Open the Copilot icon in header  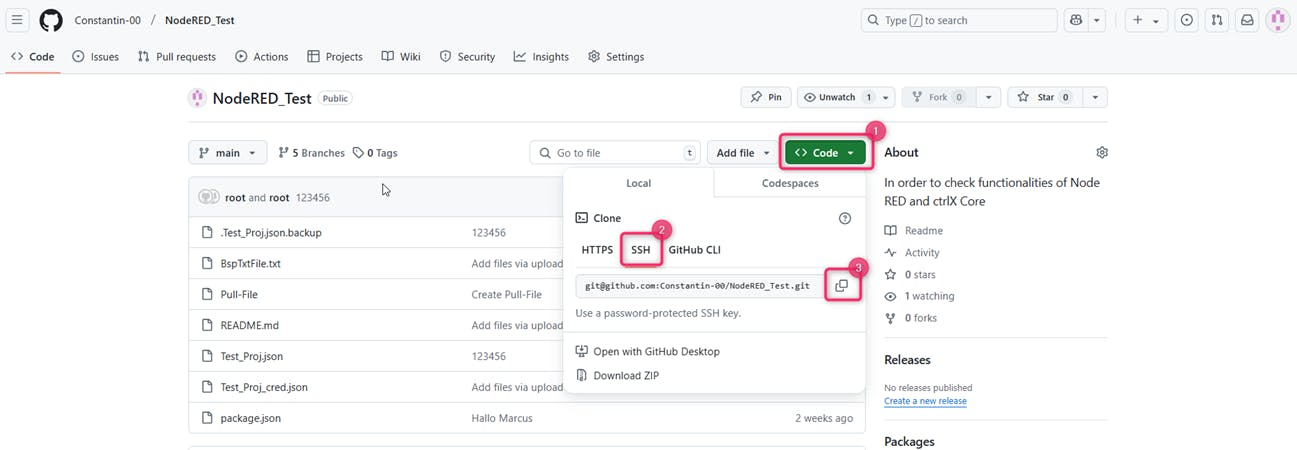click(1076, 20)
